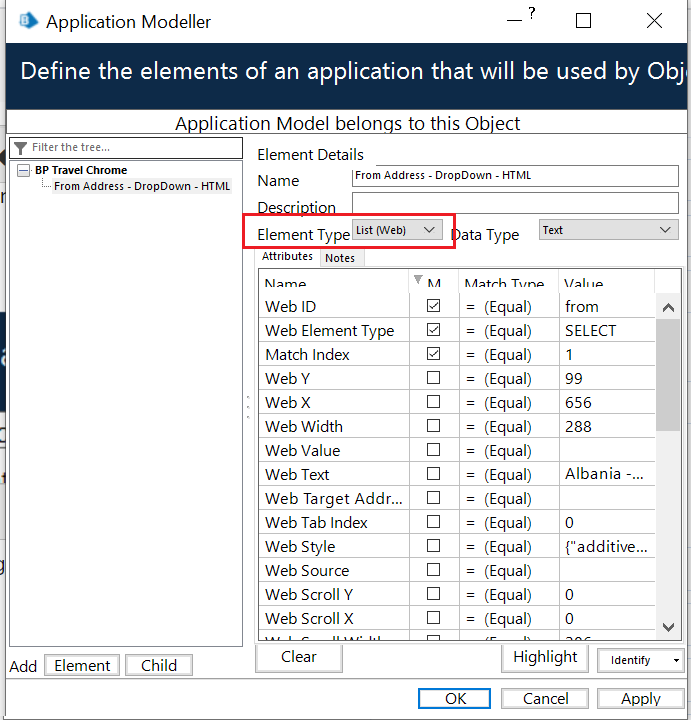Click the Web Y value '99'
691x720 pixels.
[x=574, y=378]
